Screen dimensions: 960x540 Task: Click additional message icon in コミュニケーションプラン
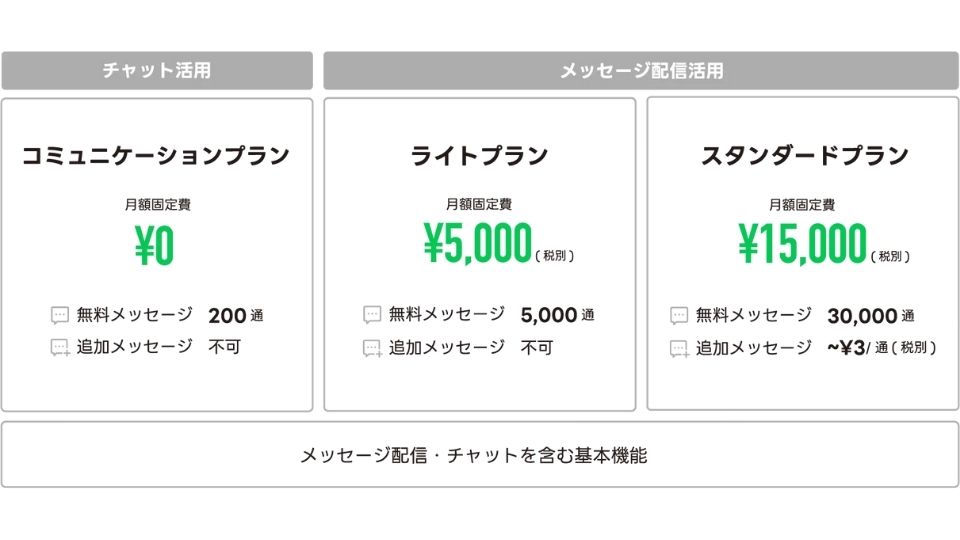pos(60,348)
